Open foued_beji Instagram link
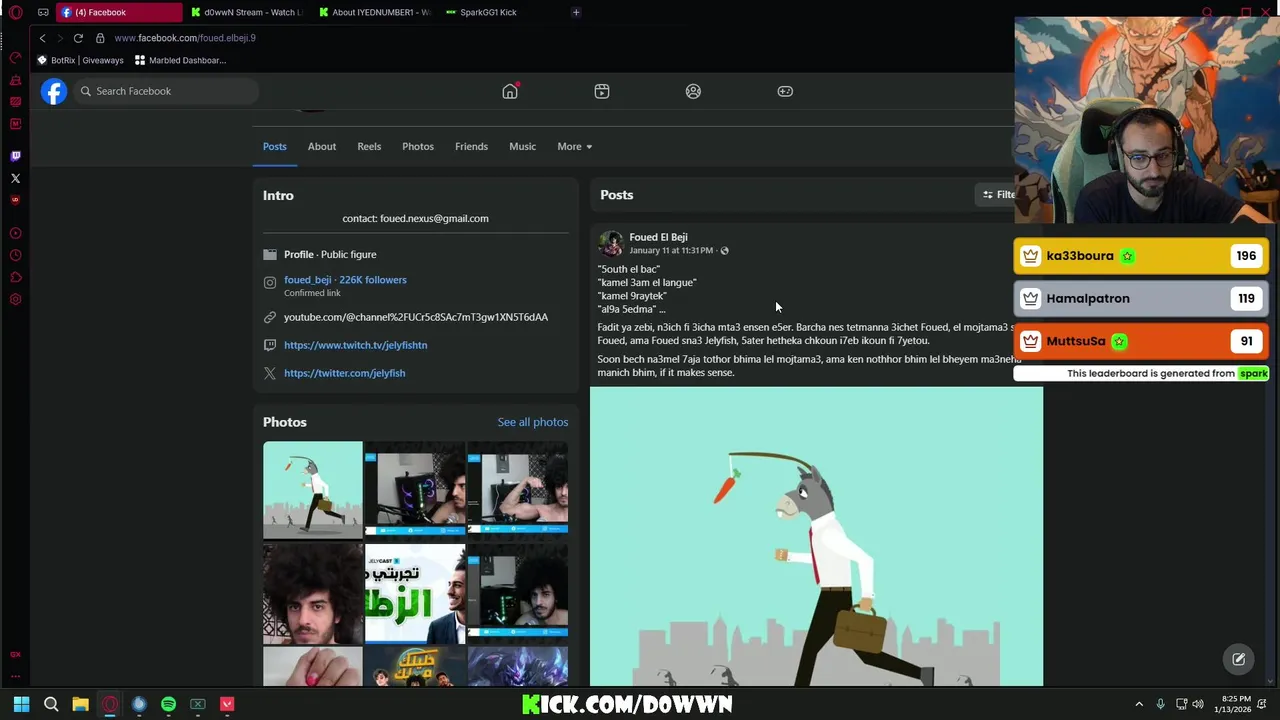 345,280
